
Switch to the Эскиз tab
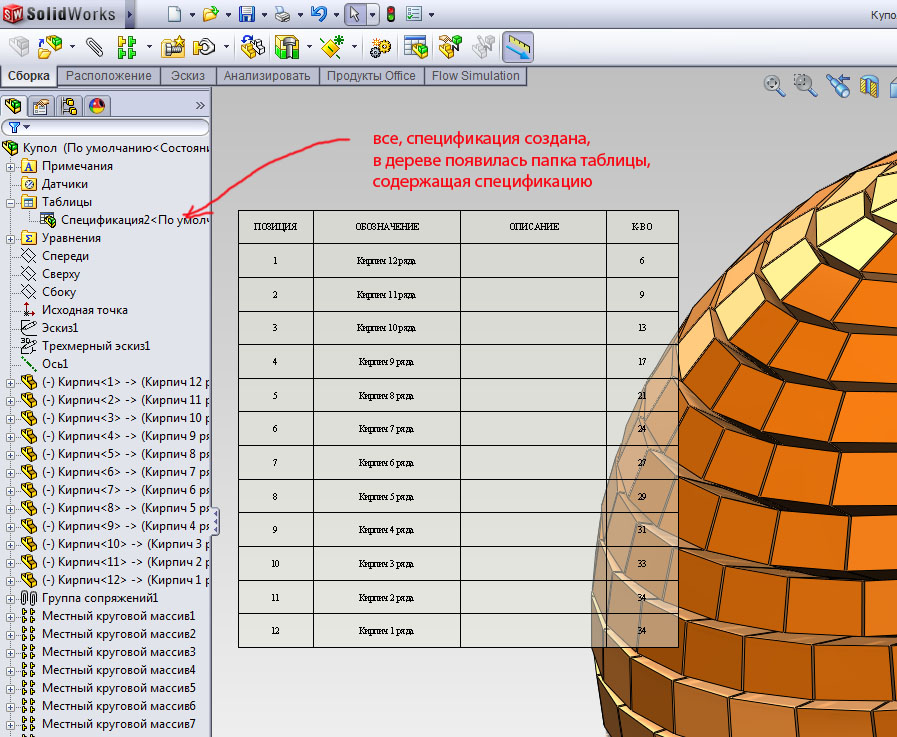[x=187, y=76]
